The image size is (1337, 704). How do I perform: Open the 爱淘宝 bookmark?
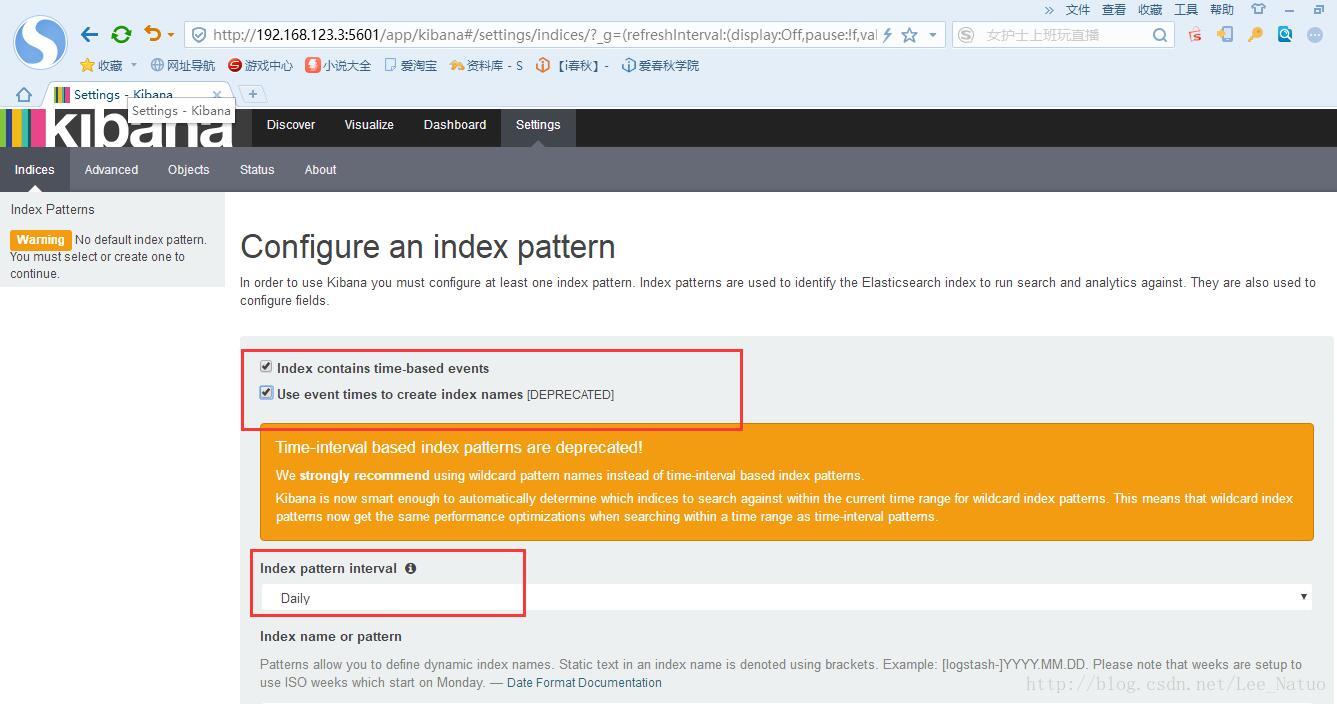pos(410,65)
